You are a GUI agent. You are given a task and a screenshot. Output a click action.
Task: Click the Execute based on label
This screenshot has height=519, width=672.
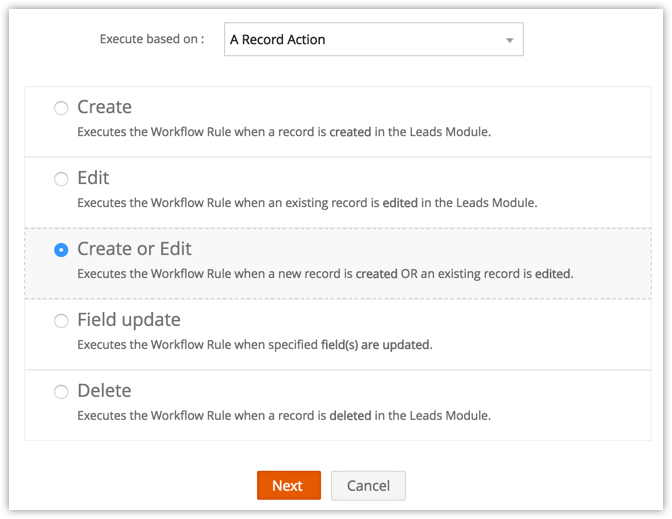click(x=152, y=40)
